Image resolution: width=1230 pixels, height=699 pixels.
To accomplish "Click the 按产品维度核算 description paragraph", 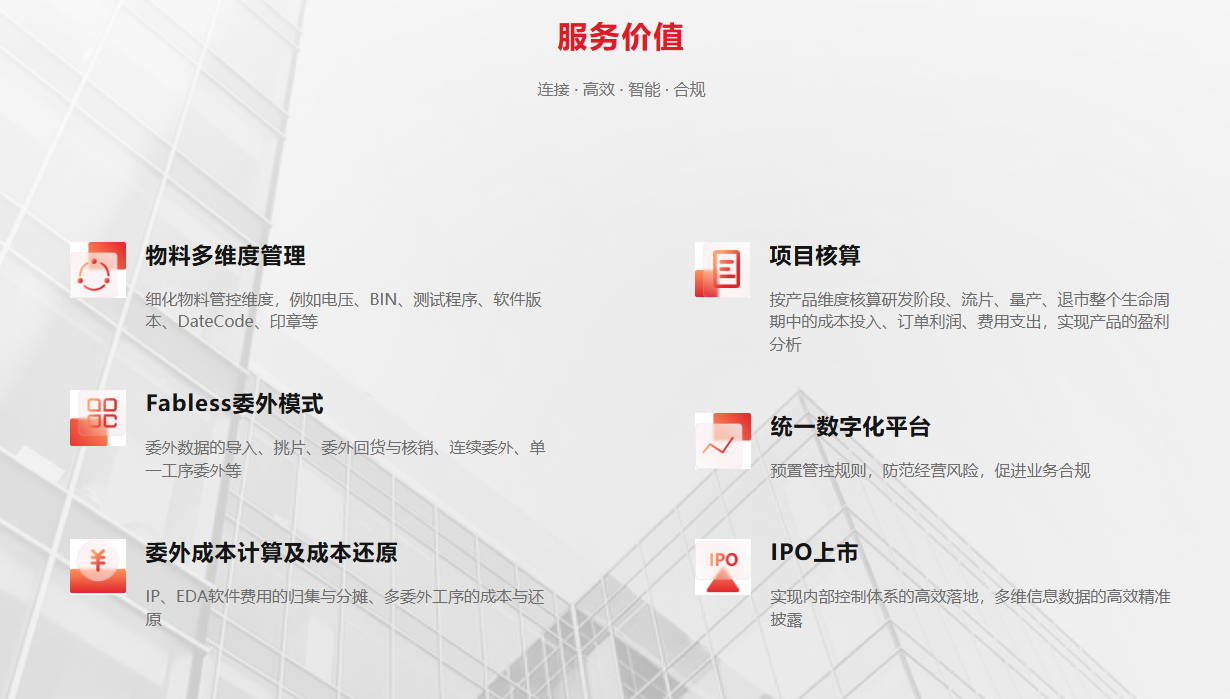I will point(969,322).
